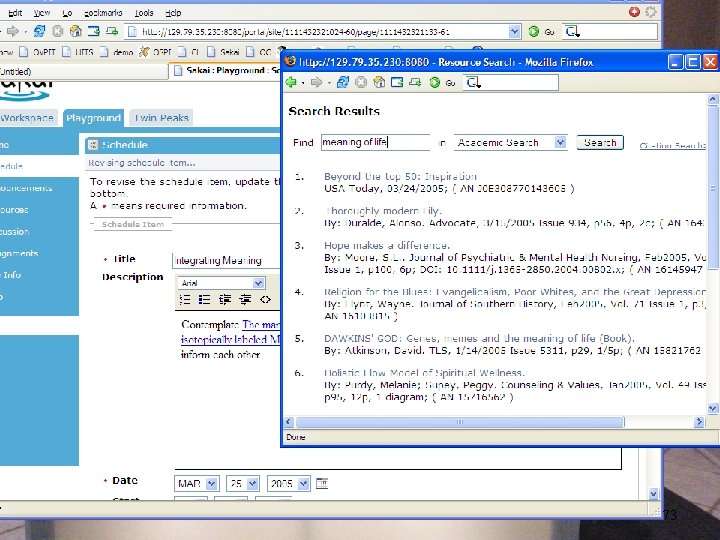Open Bookmarks menu in main window
720x540 pixels.
(103, 13)
